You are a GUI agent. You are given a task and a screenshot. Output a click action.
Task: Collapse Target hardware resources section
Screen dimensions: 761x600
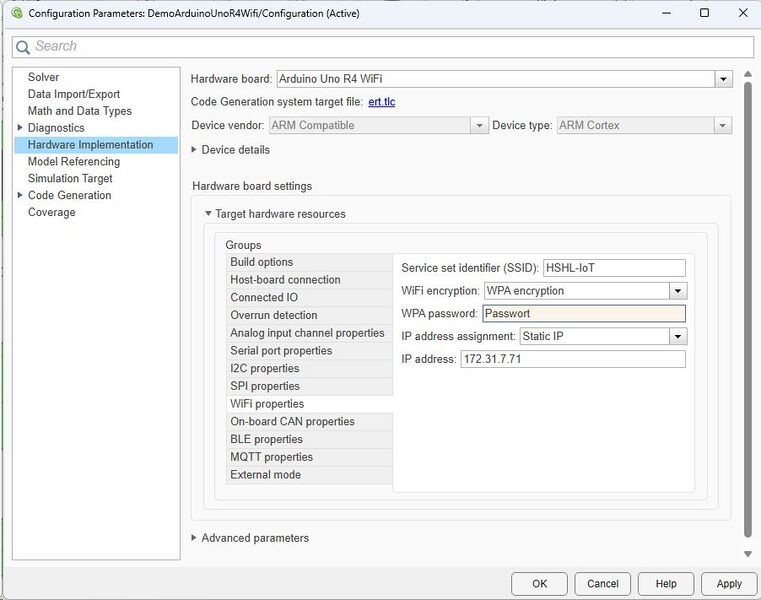(208, 214)
